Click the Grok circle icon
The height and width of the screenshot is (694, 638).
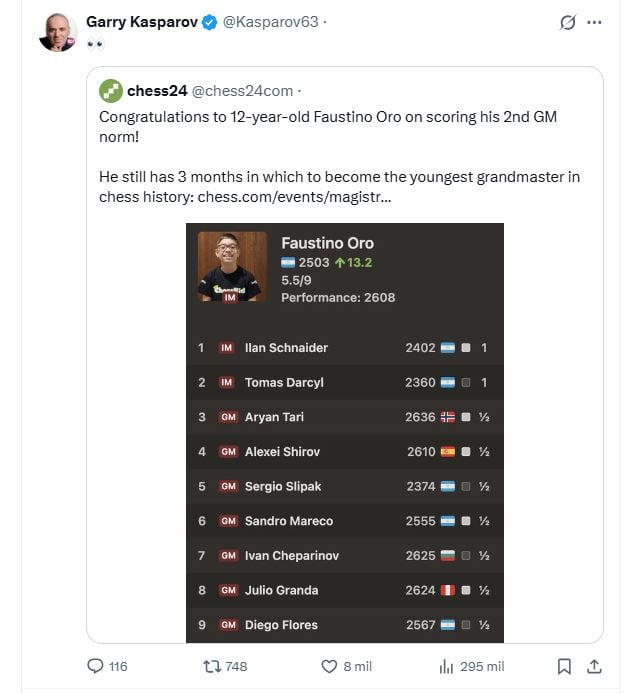point(568,22)
